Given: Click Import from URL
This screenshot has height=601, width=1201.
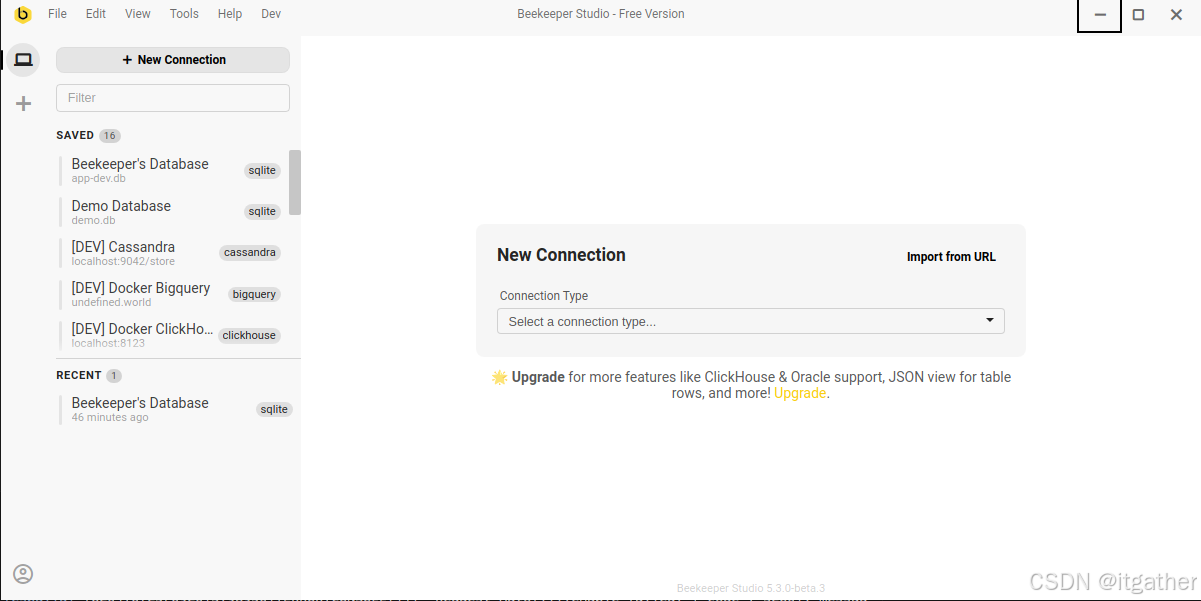Looking at the screenshot, I should click(951, 257).
